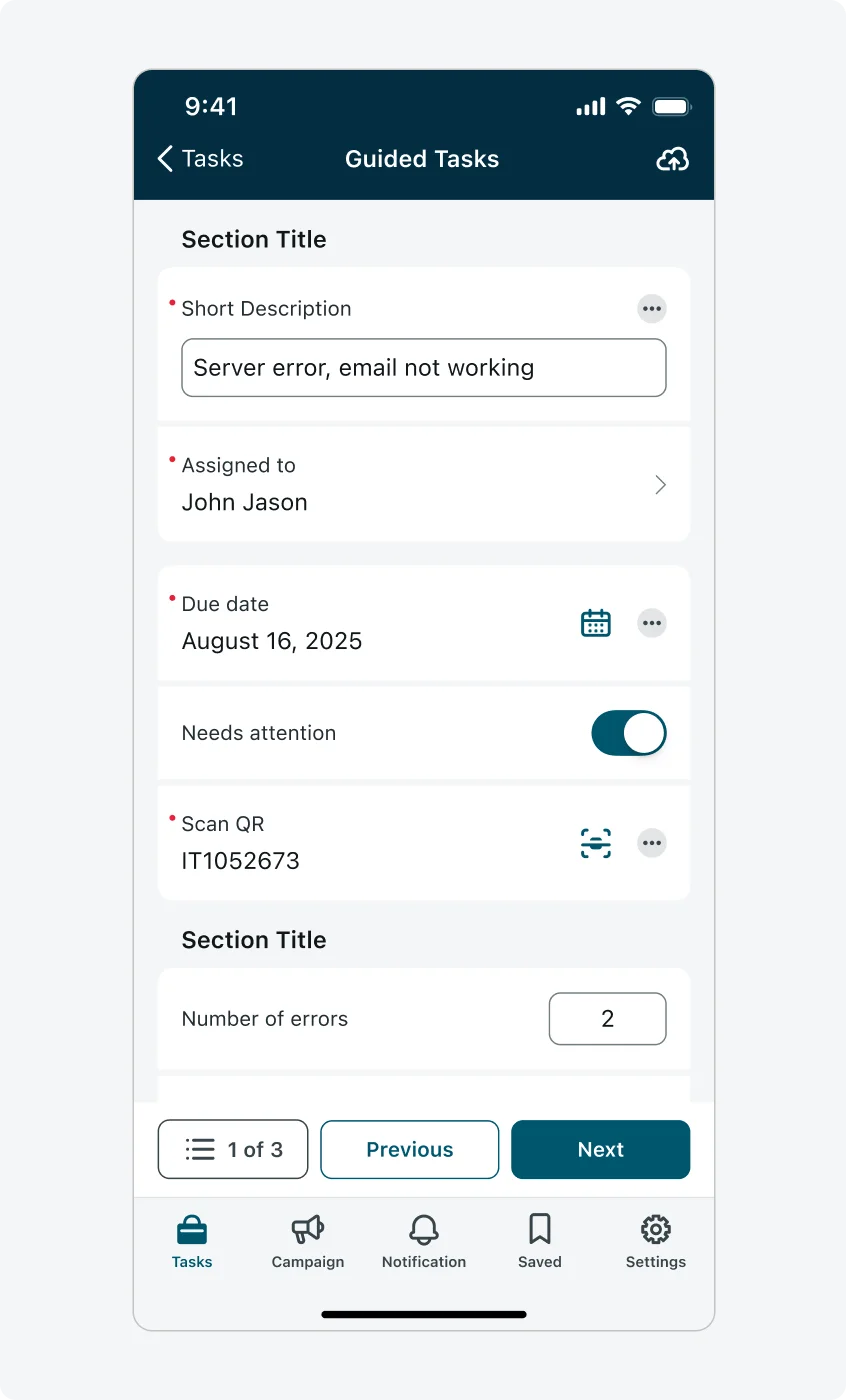Expand the Assigned to chevron
Screen dimensions: 846x1400
click(x=660, y=484)
